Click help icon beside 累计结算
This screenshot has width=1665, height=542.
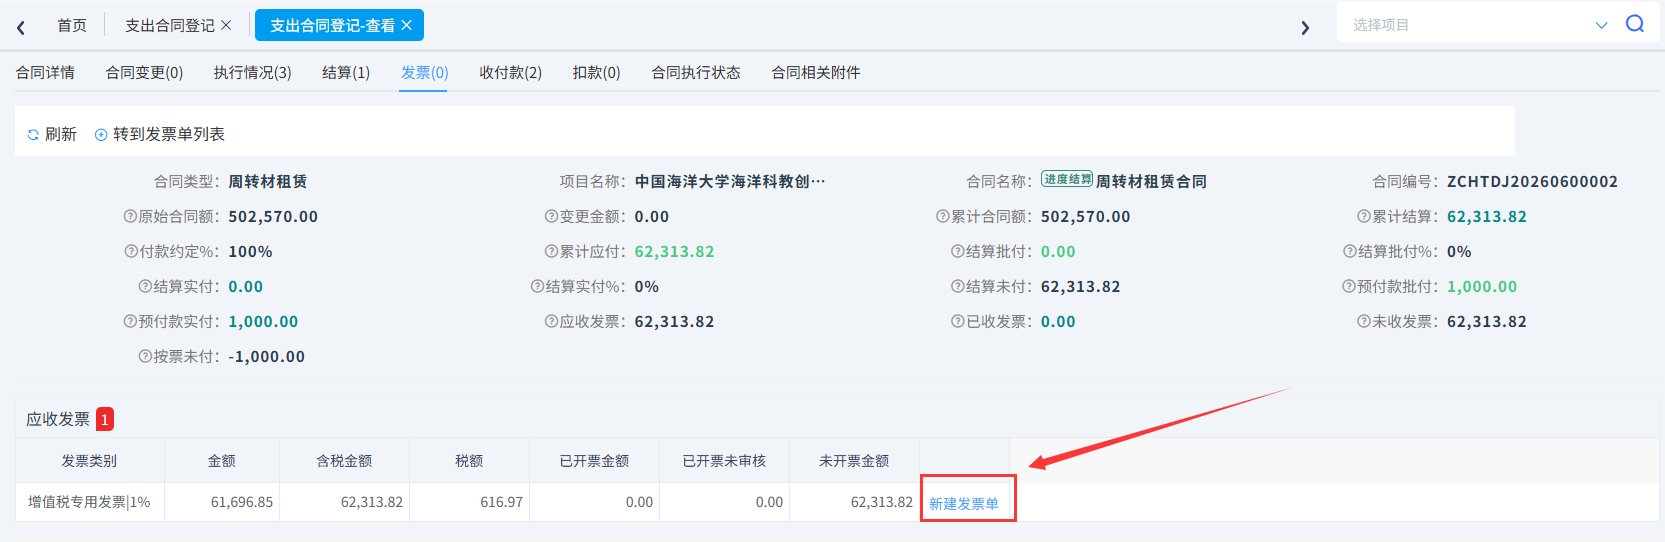[1363, 217]
